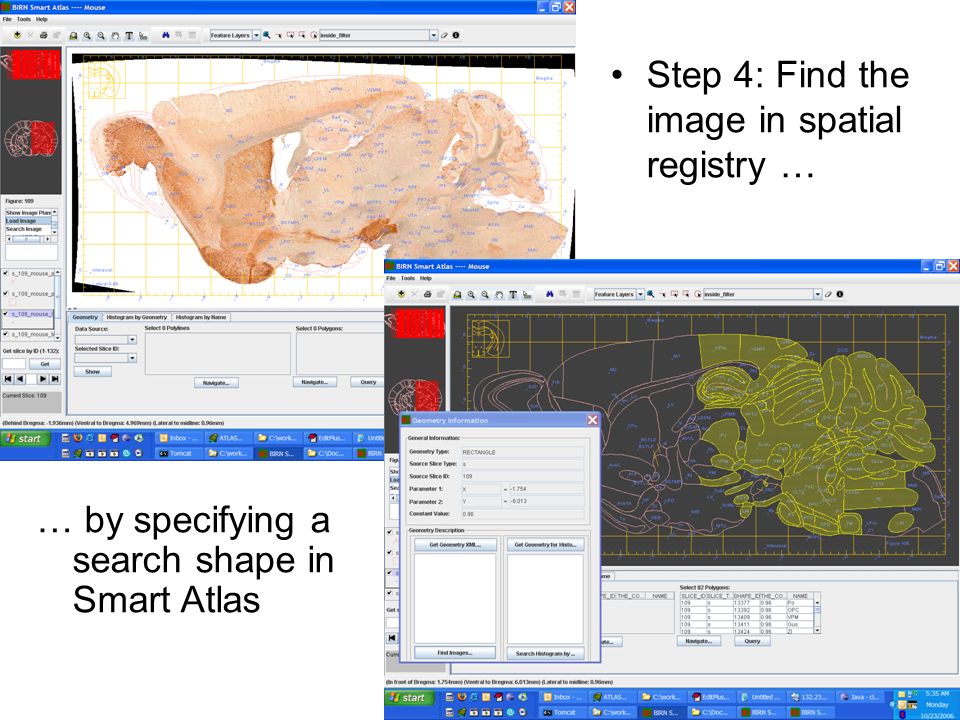Toggle first s_109_mouse layer checkbox

click(6, 274)
